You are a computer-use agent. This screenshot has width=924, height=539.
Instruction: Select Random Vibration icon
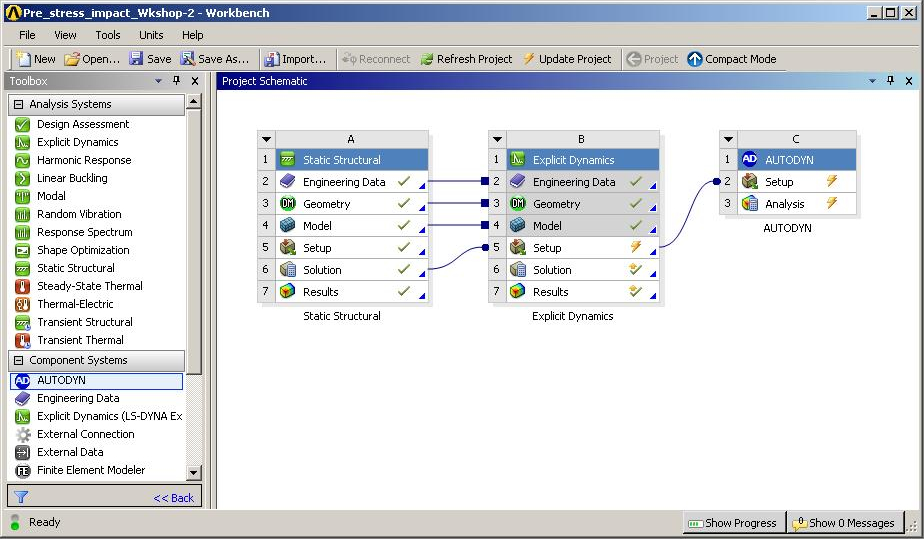click(x=22, y=214)
